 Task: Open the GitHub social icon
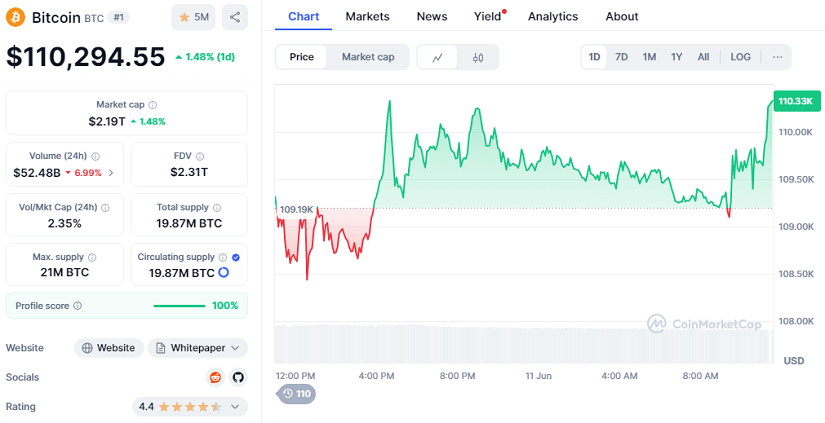[238, 377]
